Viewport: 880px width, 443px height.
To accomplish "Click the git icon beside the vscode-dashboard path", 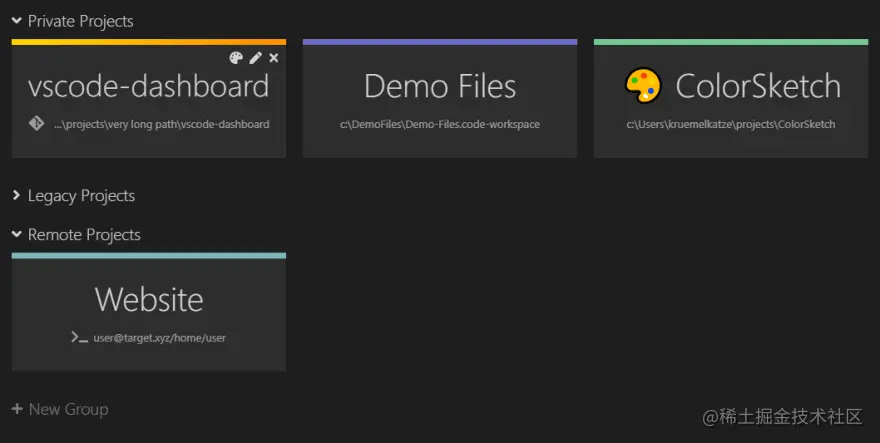I will (x=36, y=124).
